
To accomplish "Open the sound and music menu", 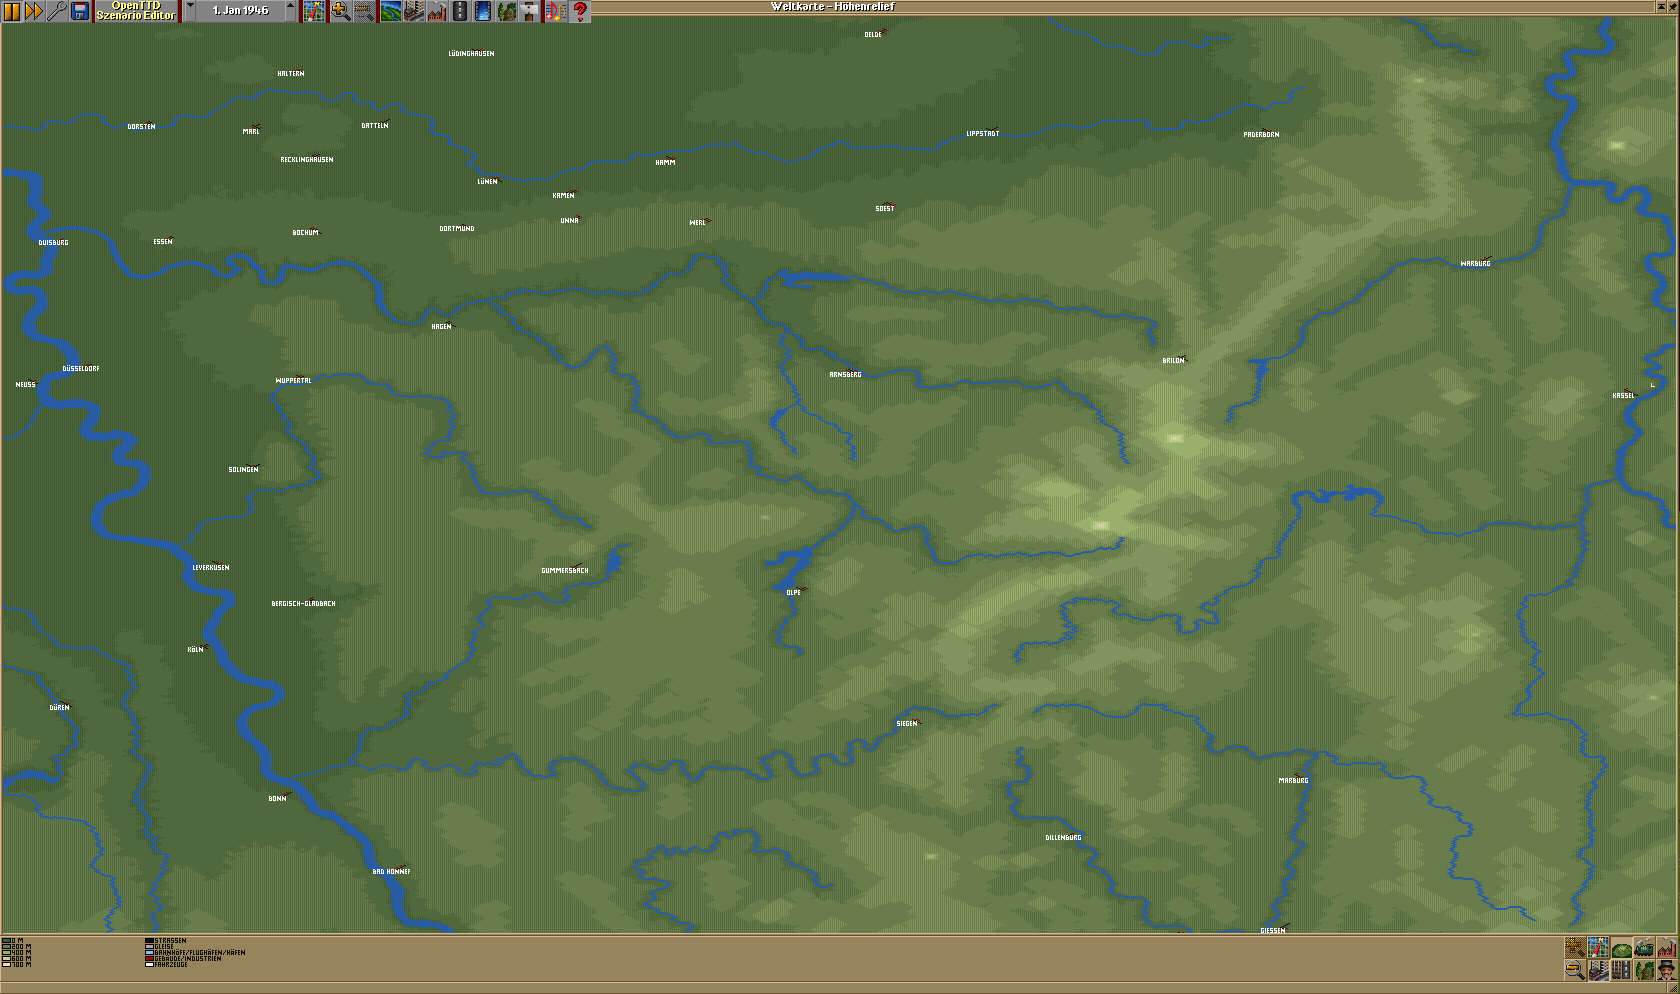I will (x=555, y=11).
